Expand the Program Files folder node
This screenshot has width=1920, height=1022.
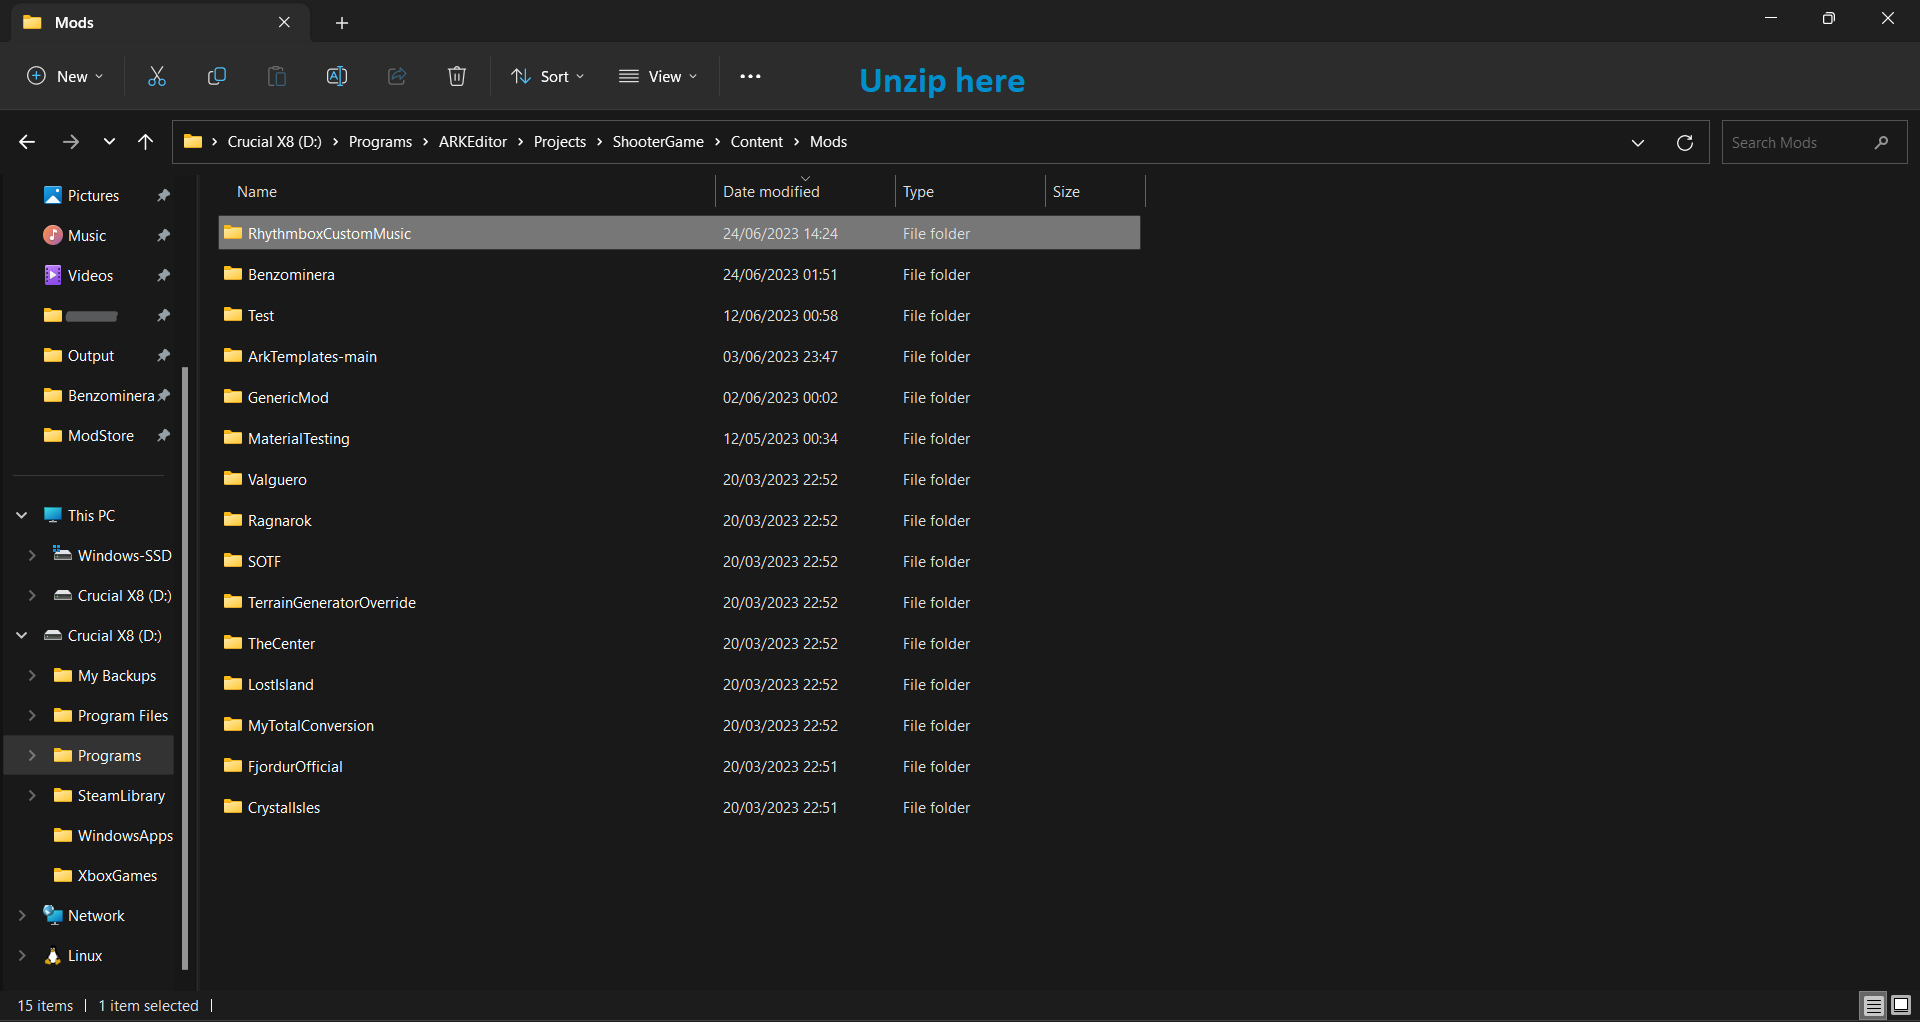pyautogui.click(x=32, y=715)
